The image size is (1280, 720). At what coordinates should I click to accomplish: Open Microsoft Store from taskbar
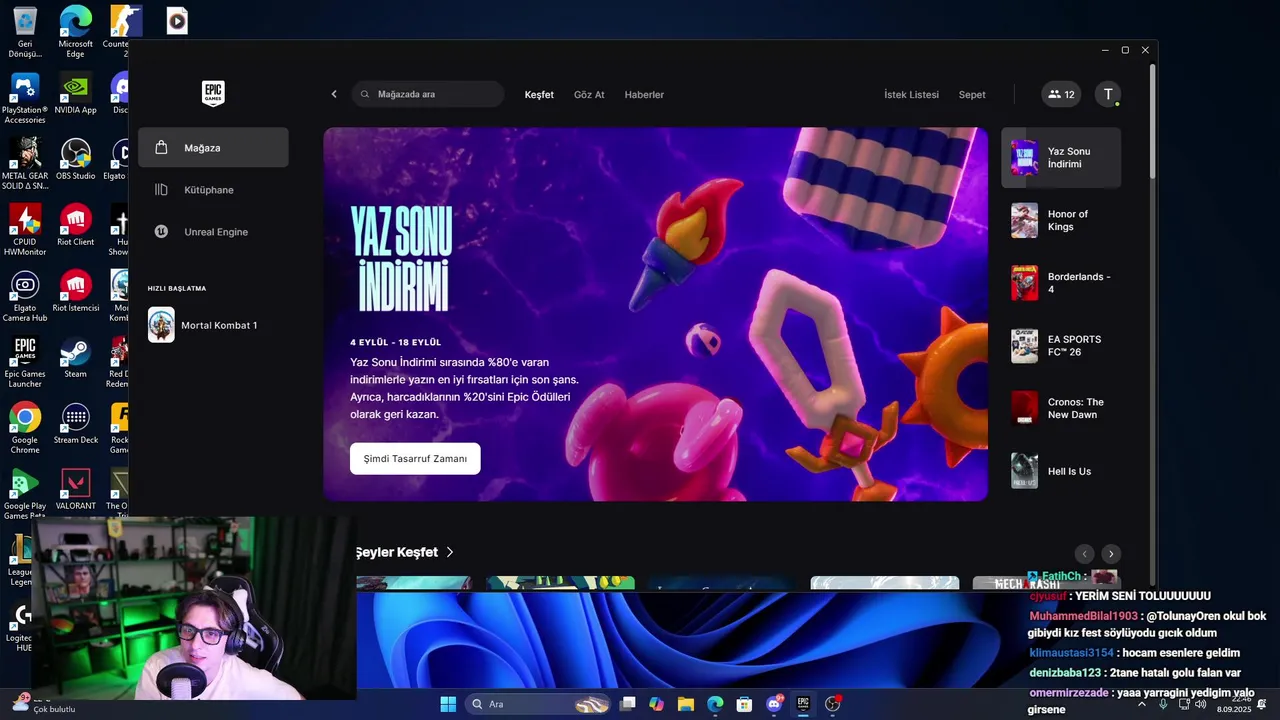[x=744, y=704]
